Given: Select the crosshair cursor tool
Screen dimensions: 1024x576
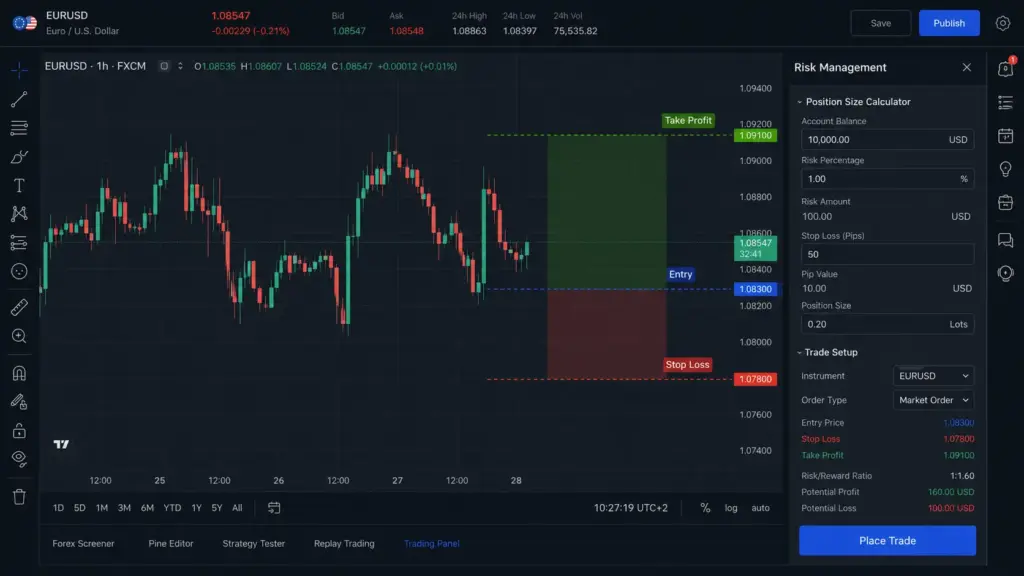Looking at the screenshot, I should click(x=19, y=69).
